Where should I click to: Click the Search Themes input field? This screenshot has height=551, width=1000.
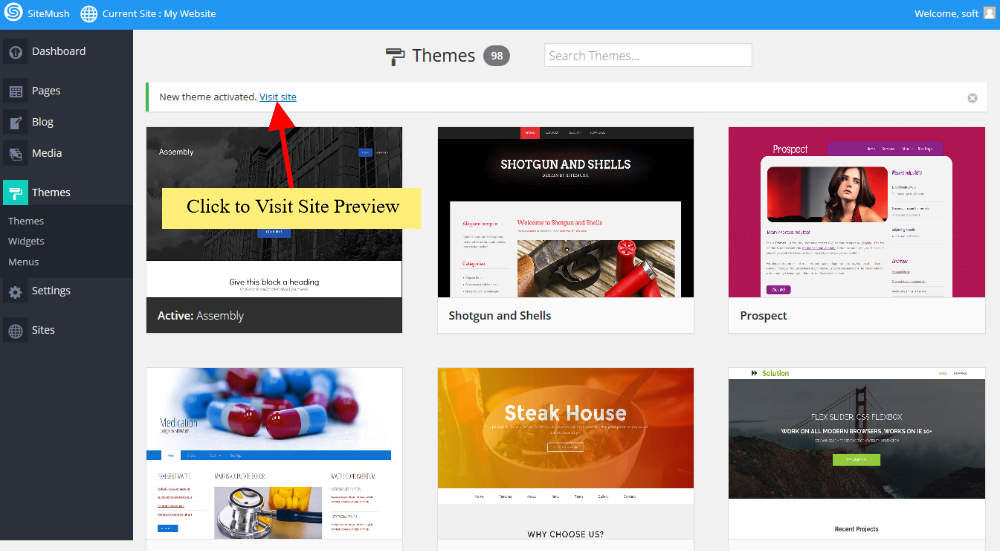[x=648, y=56]
